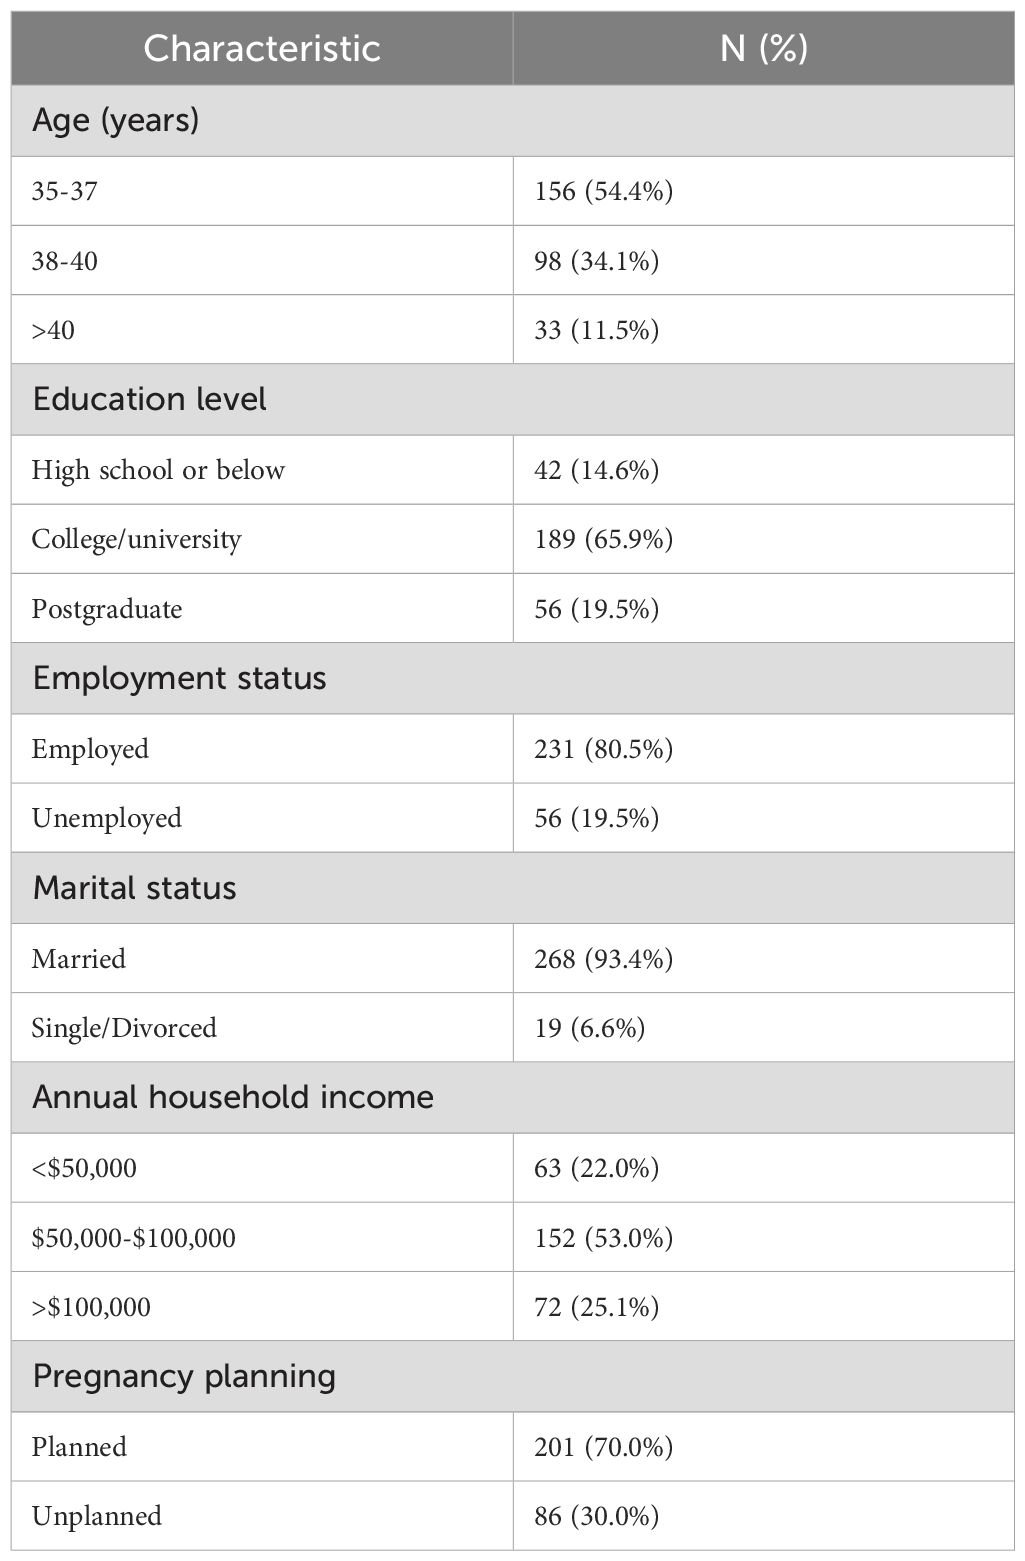
Task: Click the 231 (80.5%) employed value
Action: tap(603, 749)
